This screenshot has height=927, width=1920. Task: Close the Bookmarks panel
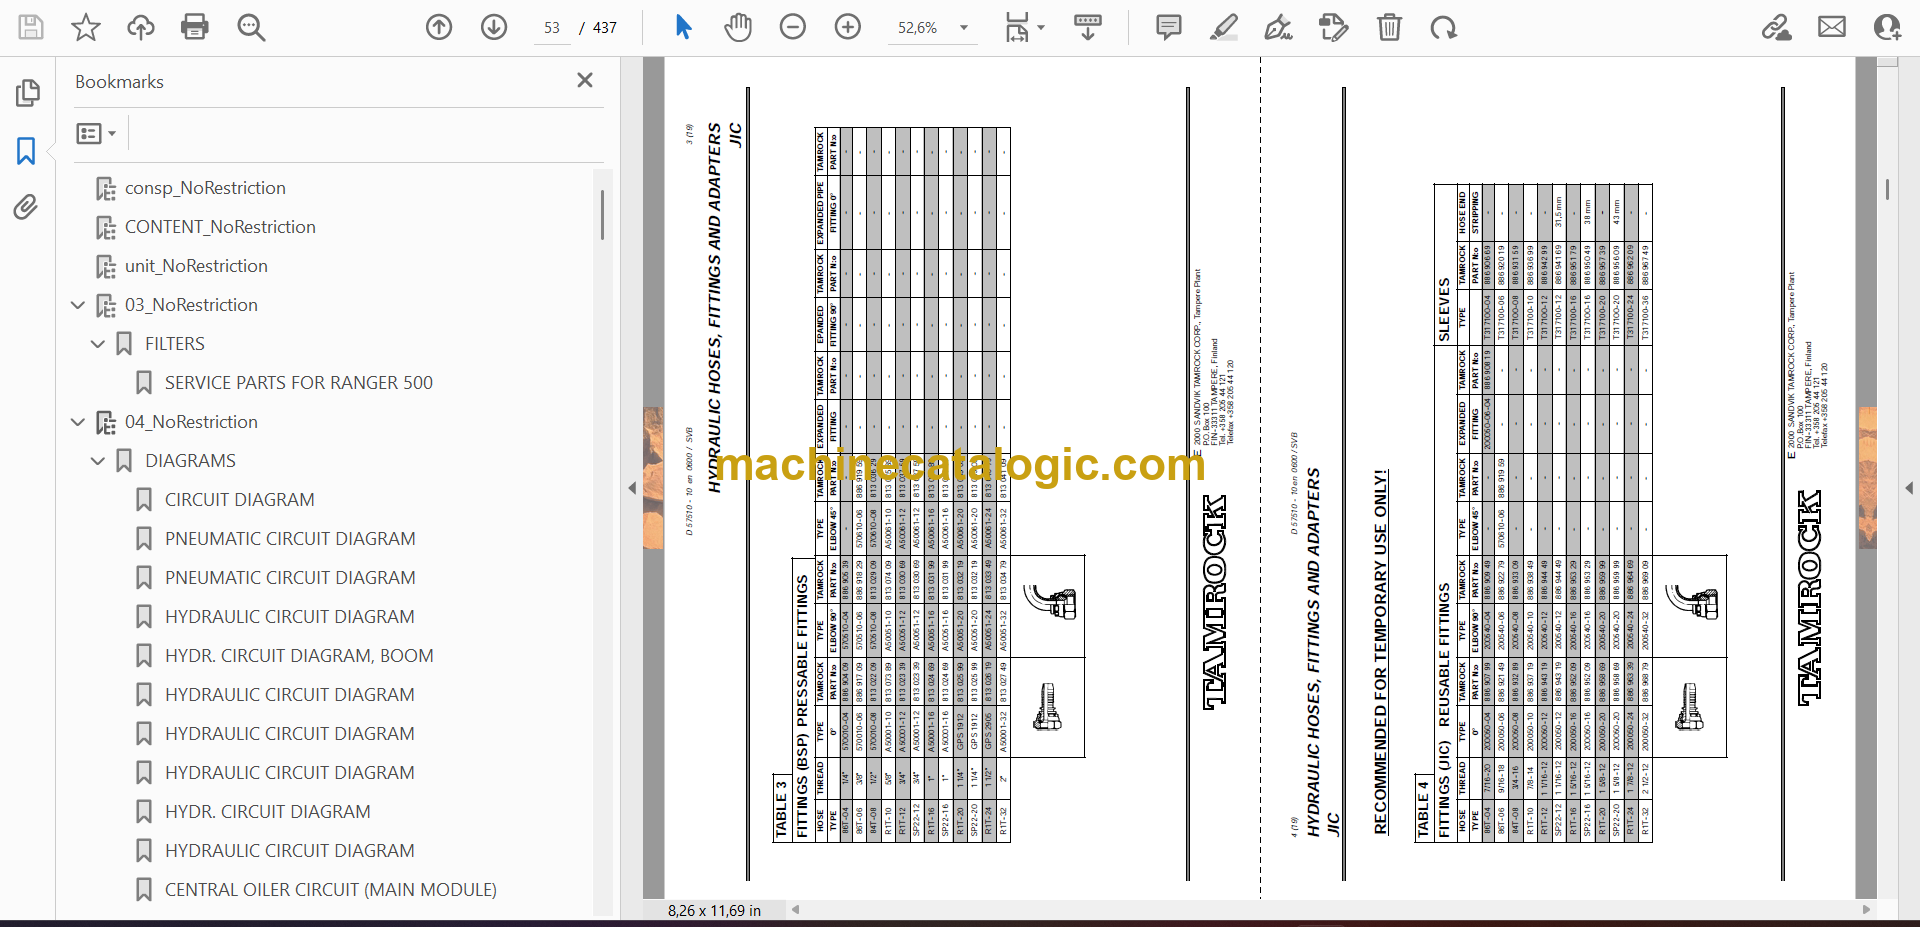585,80
